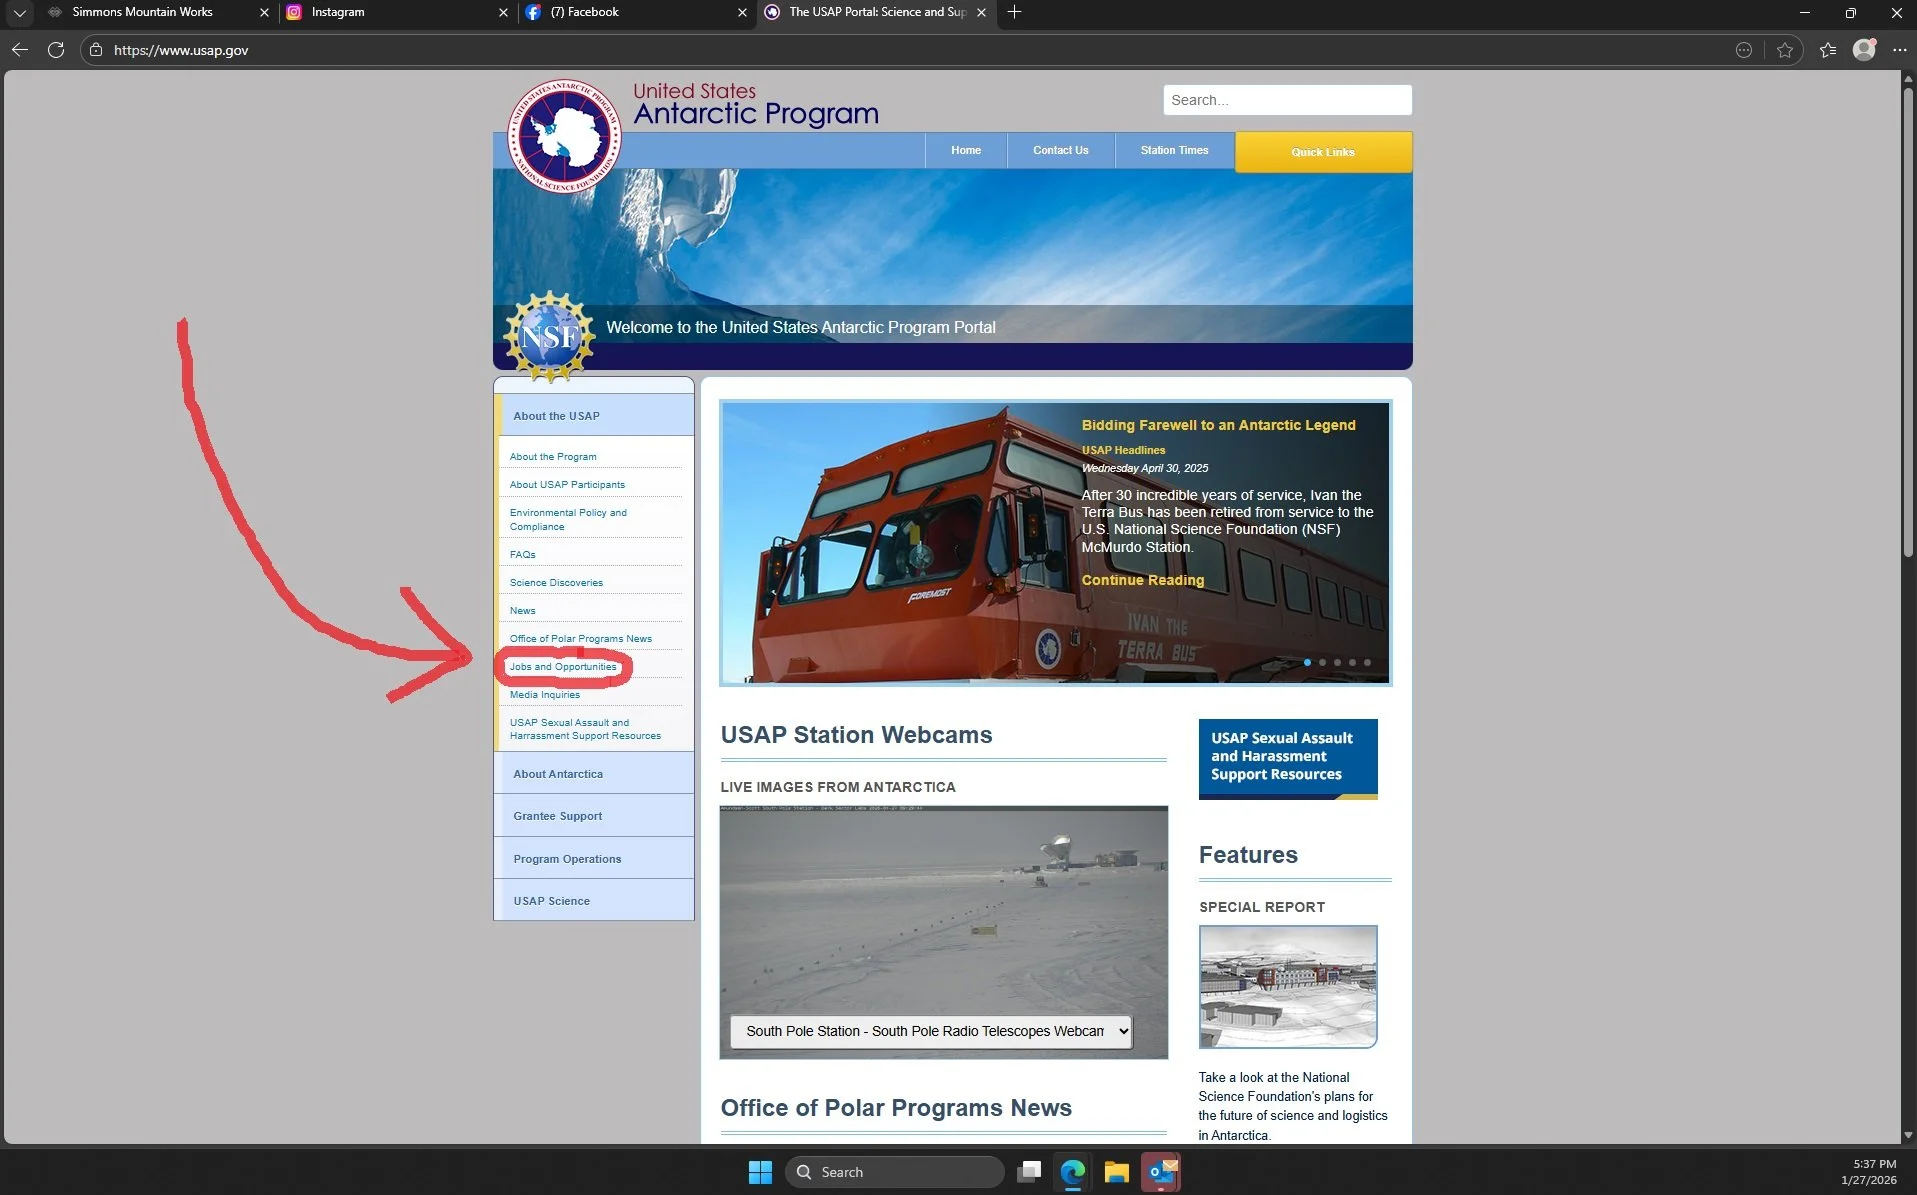Click Bidding Farewell to an Antarctic Legend headline

coord(1218,425)
